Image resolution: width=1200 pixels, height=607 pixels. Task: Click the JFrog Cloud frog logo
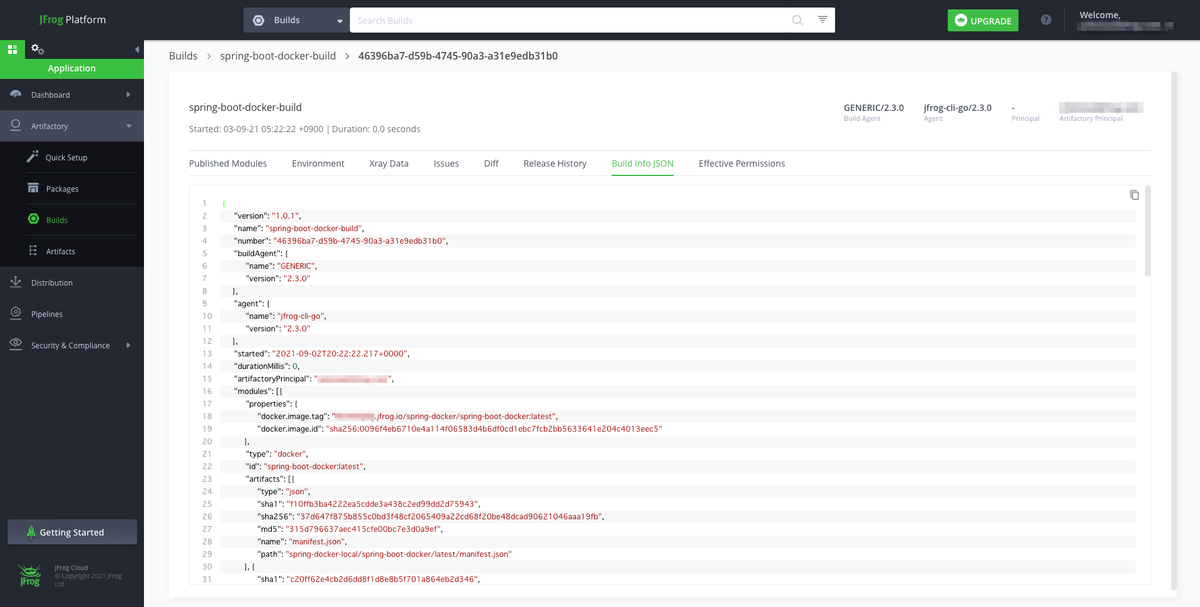30,574
